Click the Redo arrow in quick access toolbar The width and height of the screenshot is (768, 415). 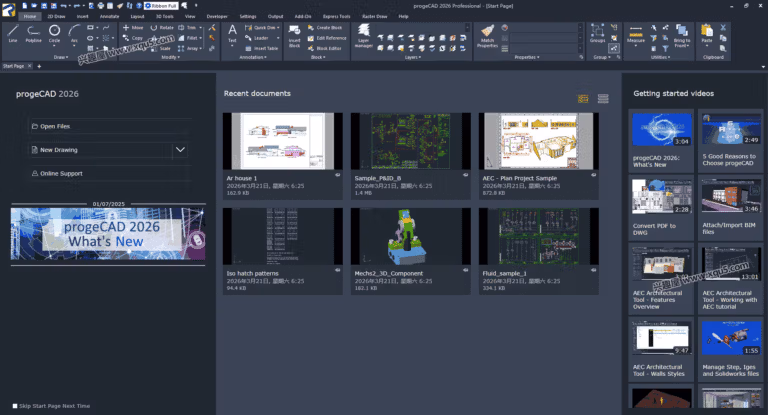[76, 6]
